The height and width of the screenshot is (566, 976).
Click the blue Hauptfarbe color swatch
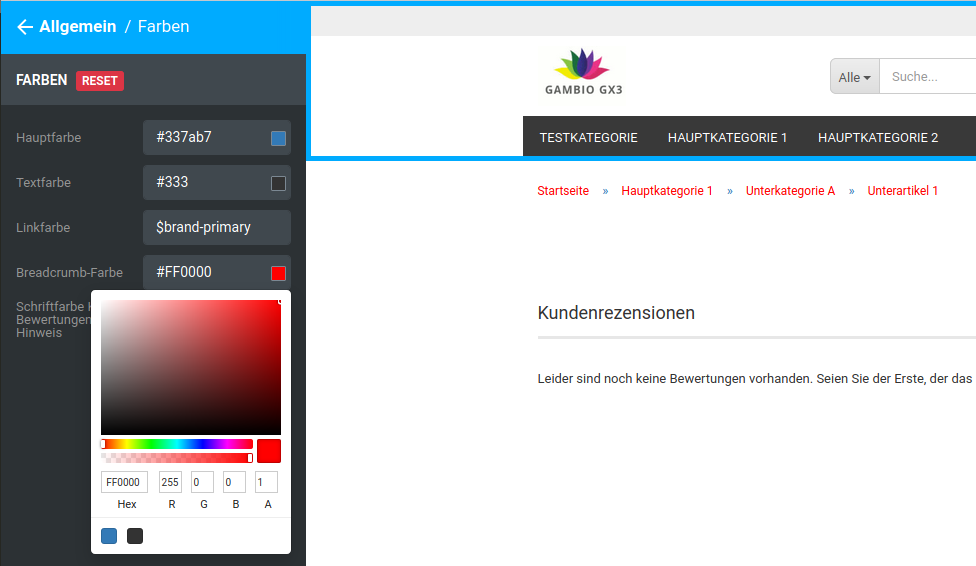[278, 138]
